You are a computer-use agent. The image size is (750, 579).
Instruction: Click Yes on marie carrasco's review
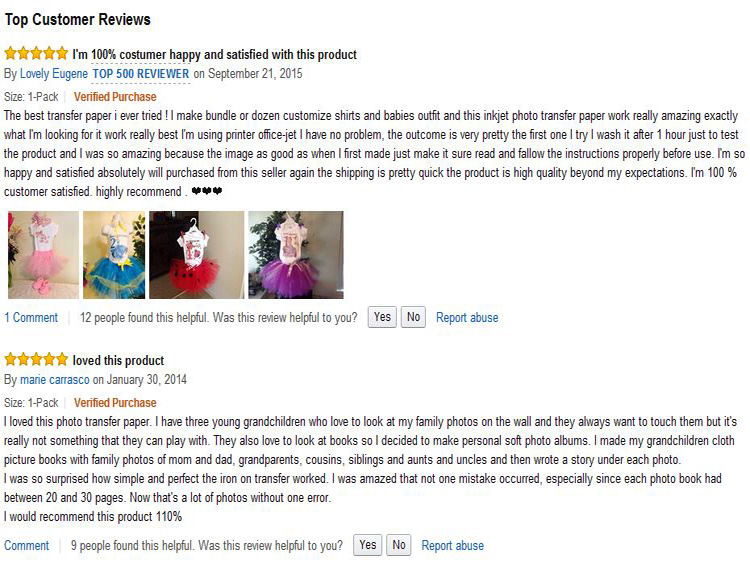pyautogui.click(x=368, y=545)
